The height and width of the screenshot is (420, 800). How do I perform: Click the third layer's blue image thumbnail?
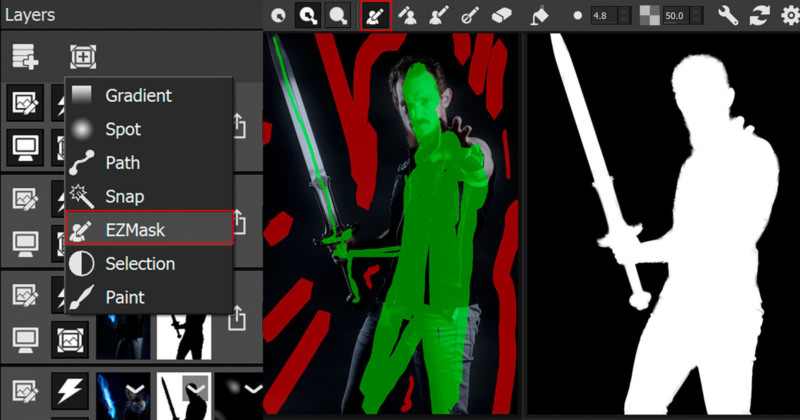pyautogui.click(x=123, y=337)
